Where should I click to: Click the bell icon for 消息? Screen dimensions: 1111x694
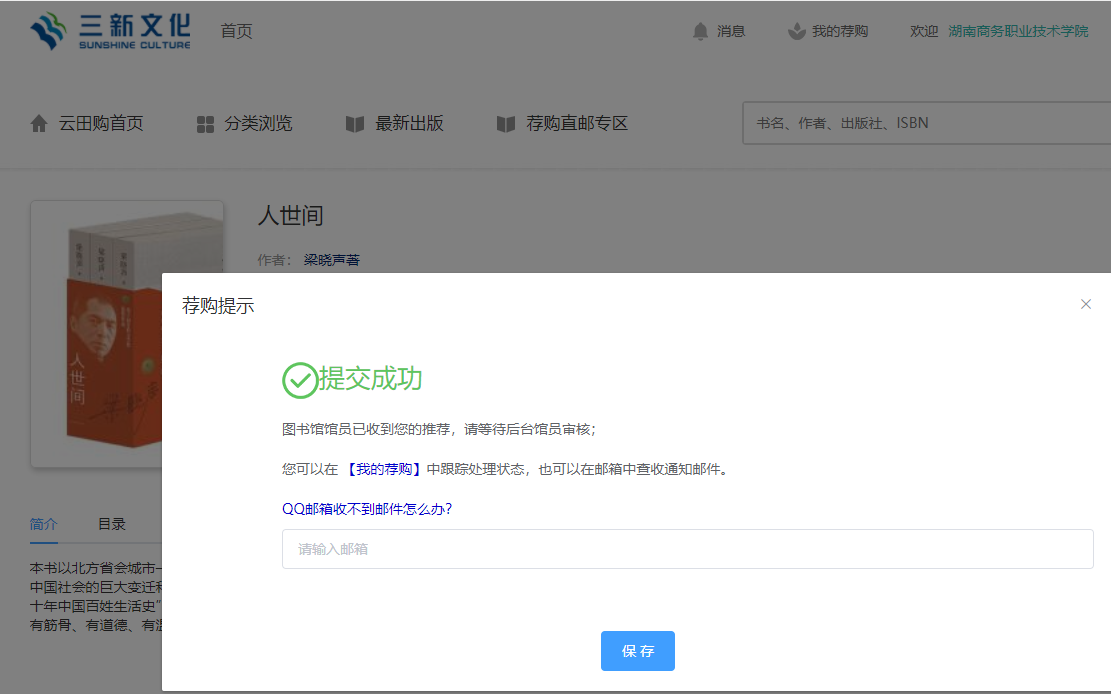point(700,32)
